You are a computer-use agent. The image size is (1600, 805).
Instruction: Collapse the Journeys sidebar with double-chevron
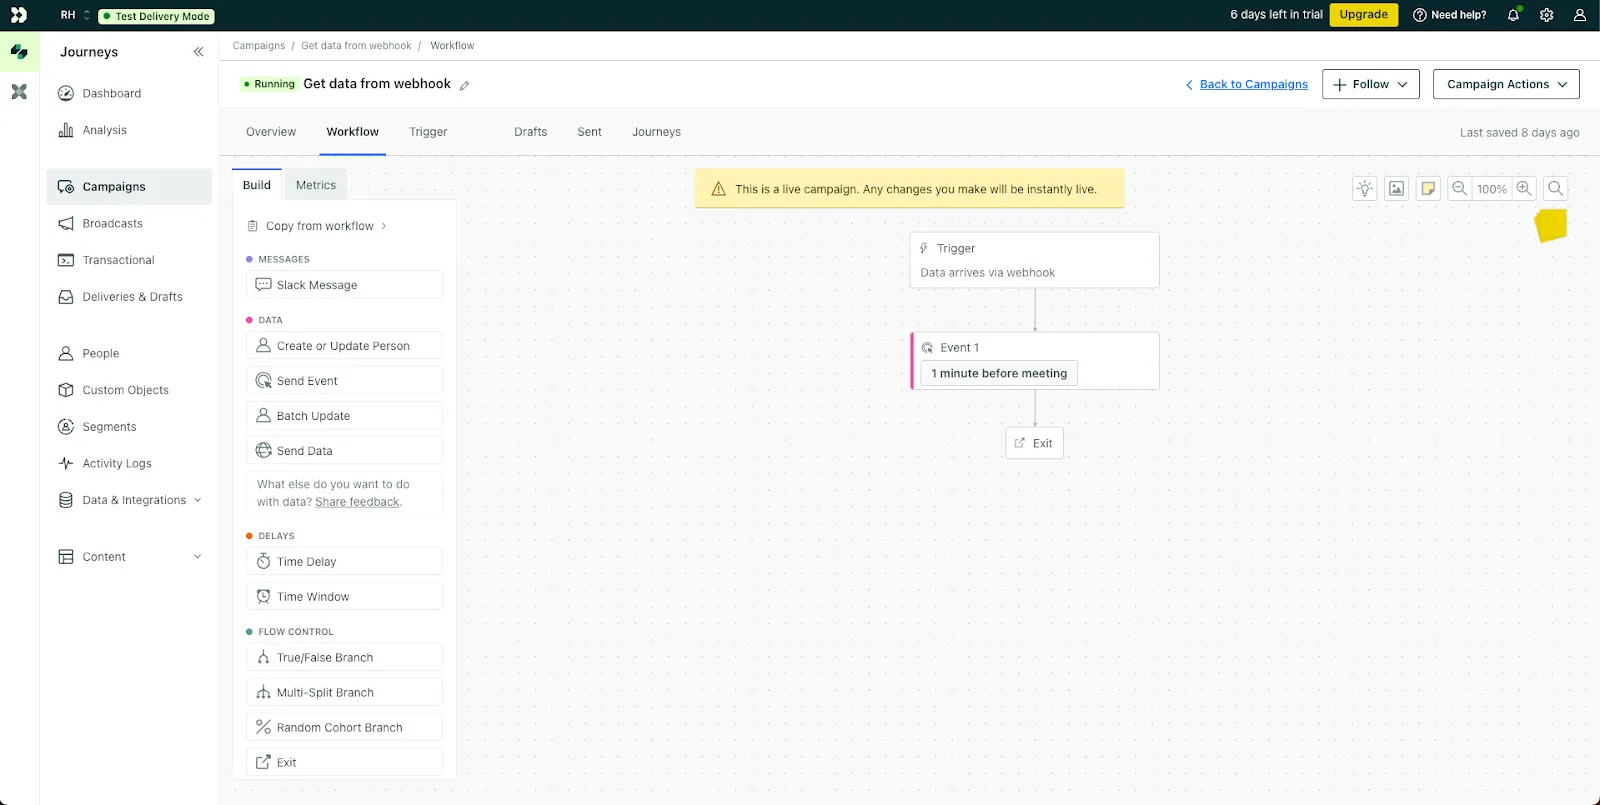point(198,52)
